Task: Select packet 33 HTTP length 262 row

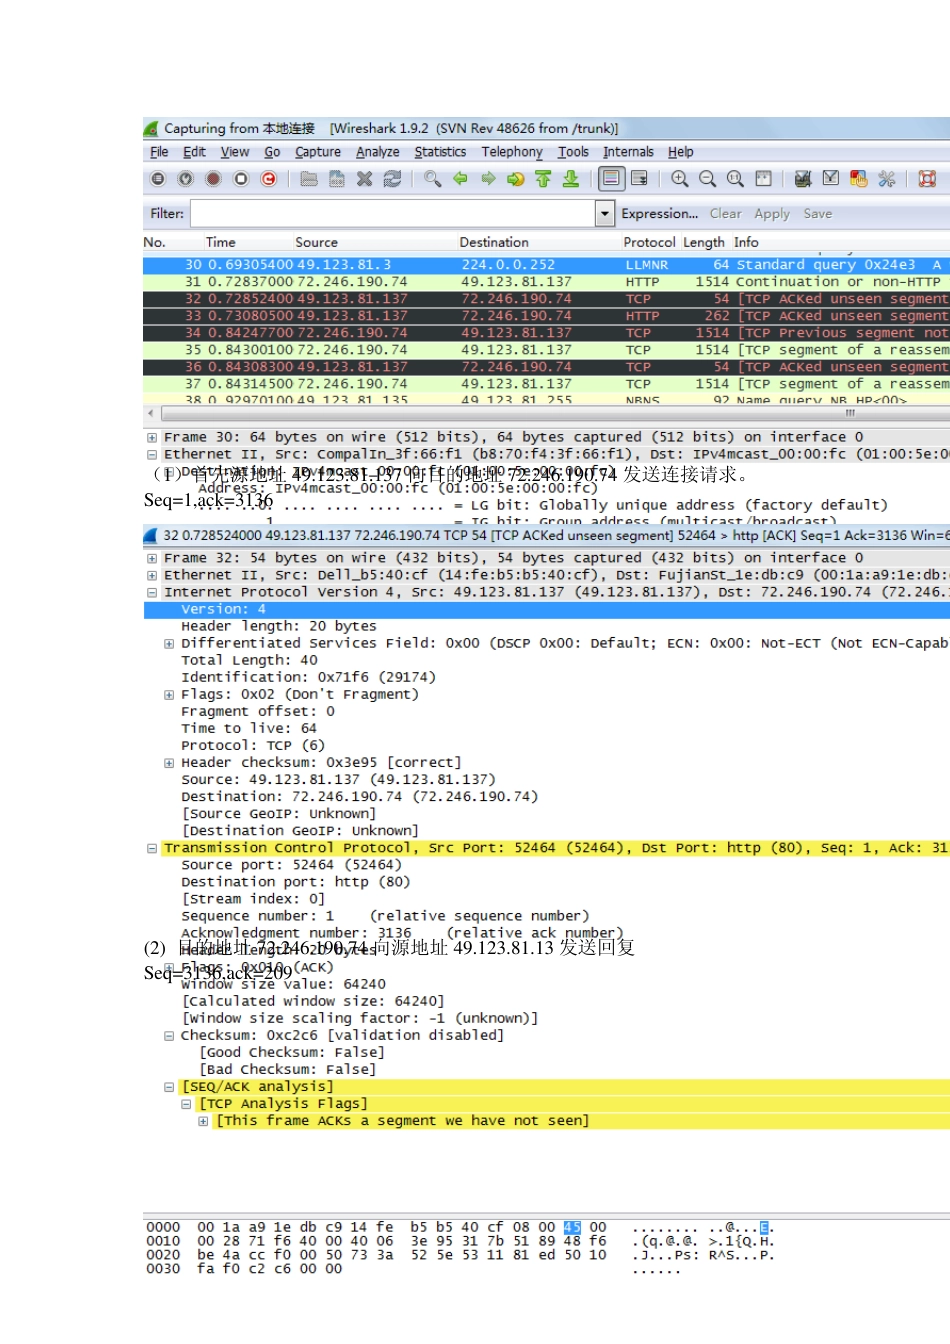Action: (x=546, y=316)
